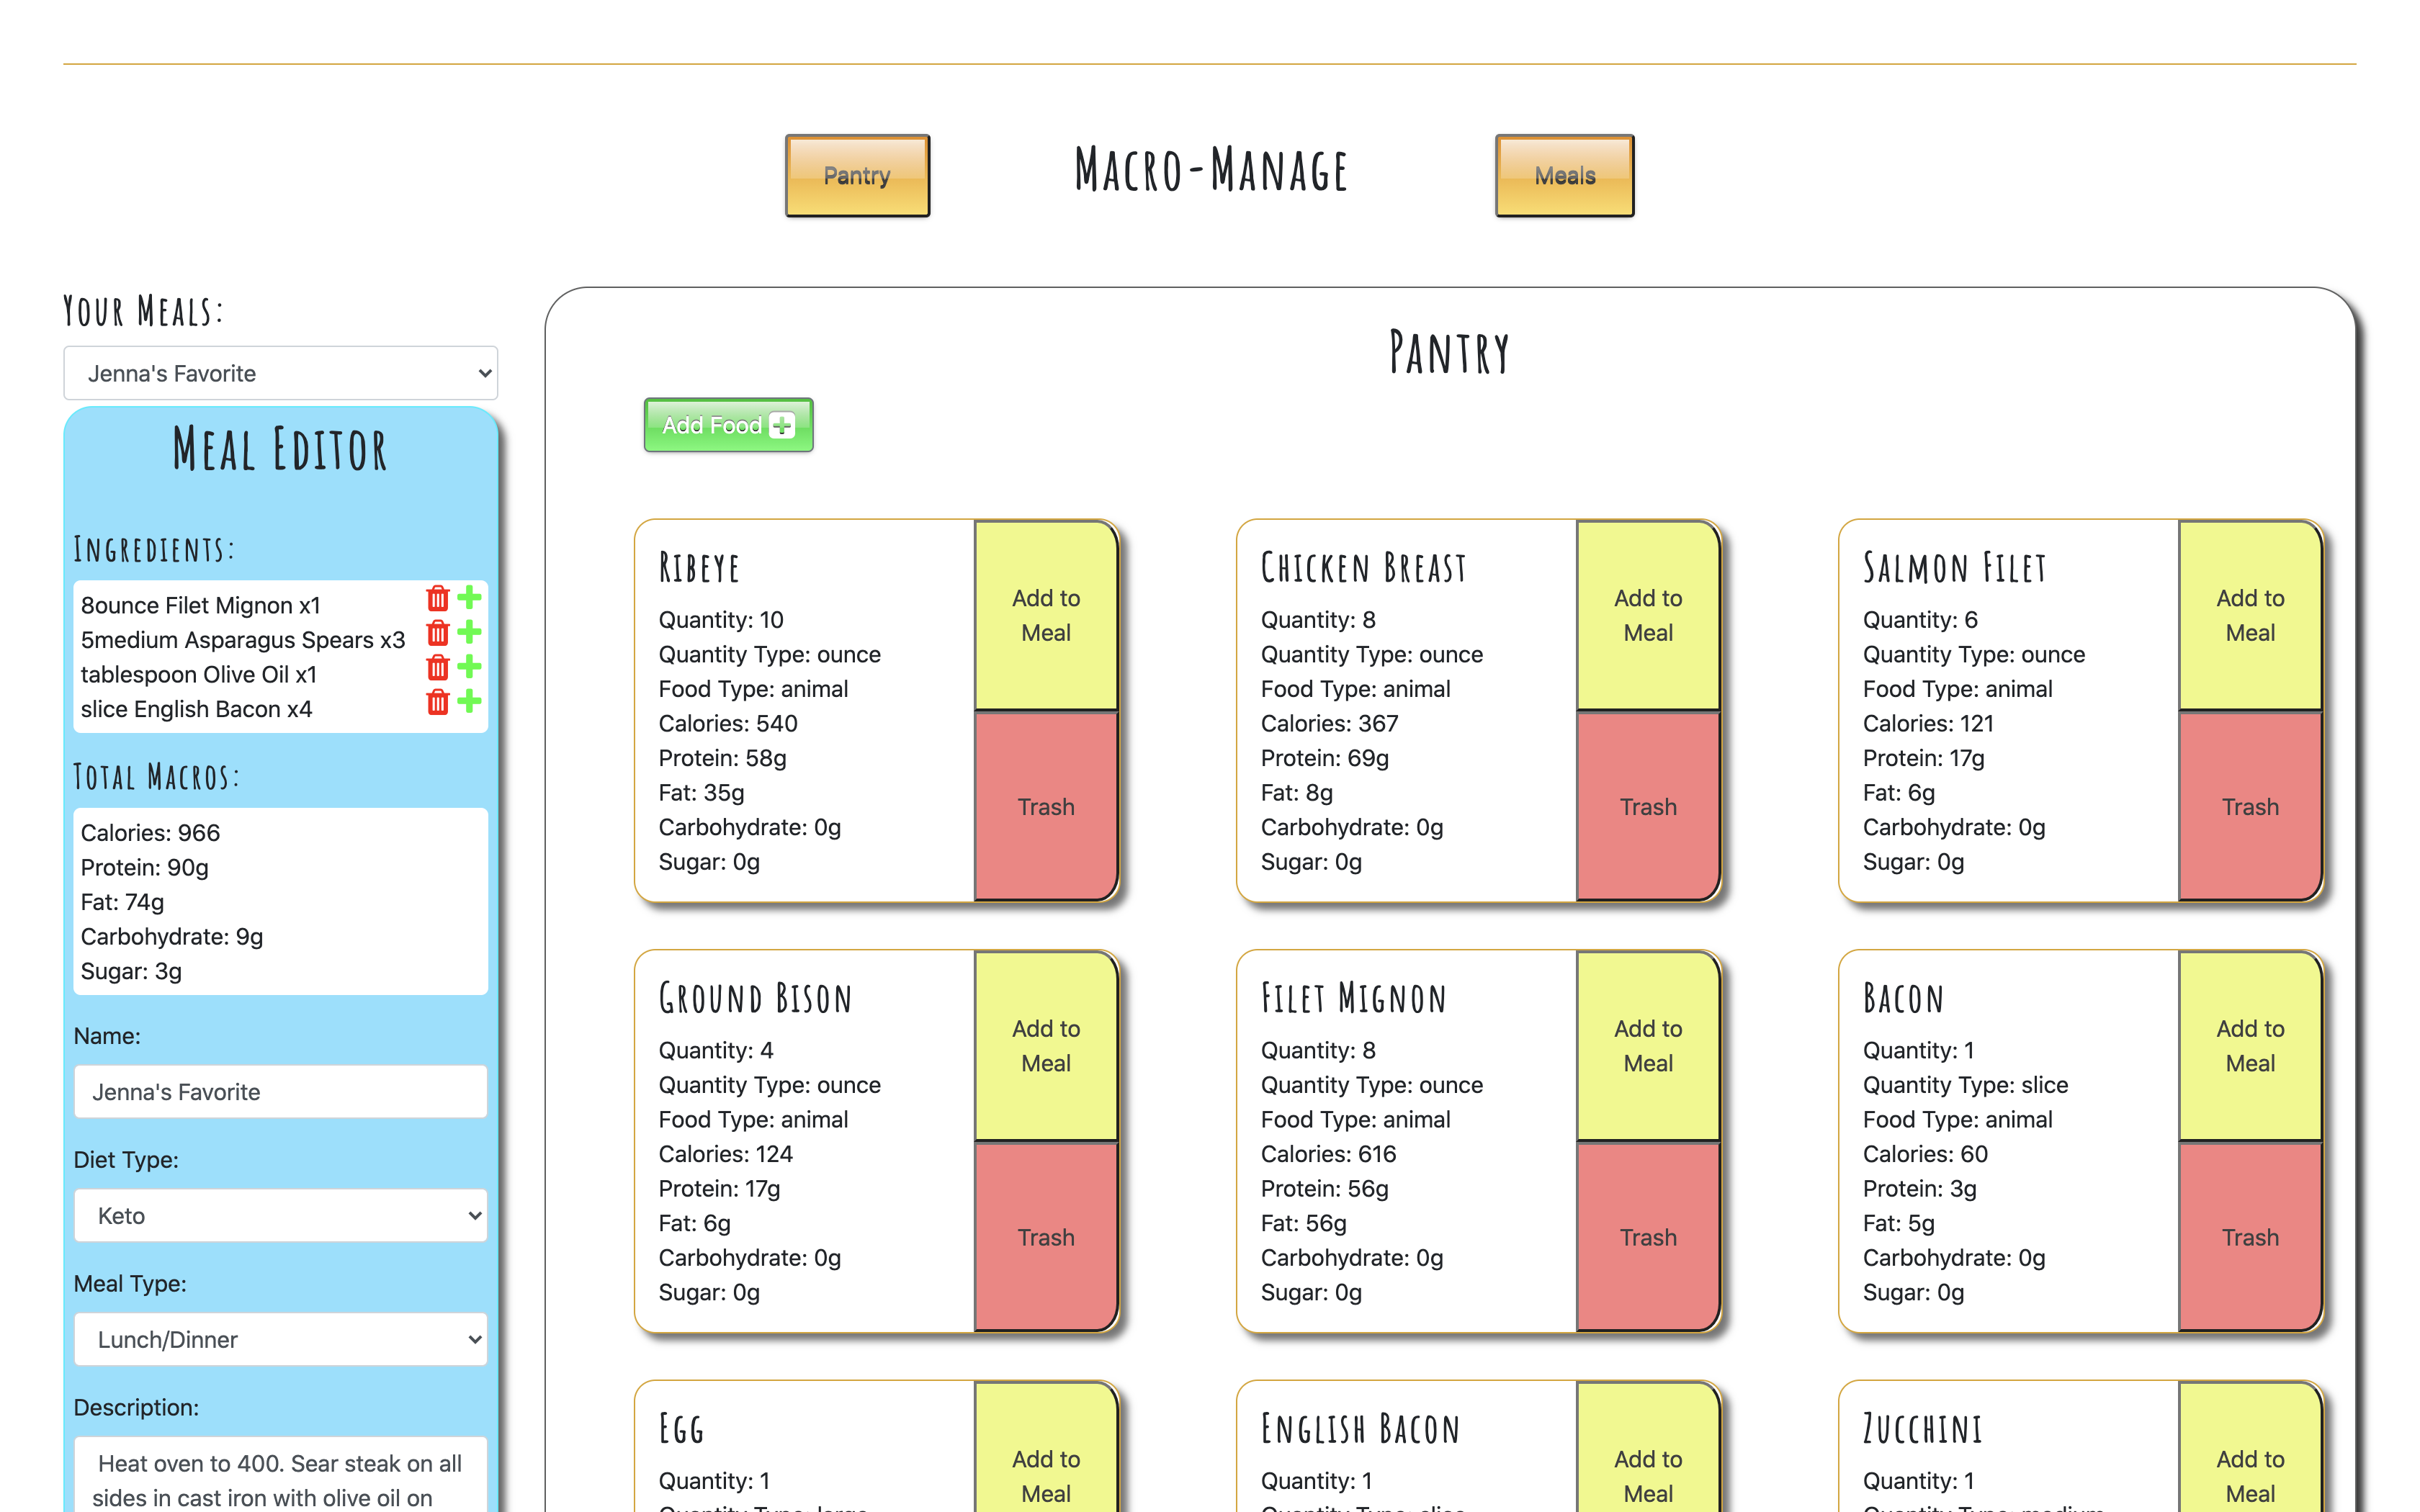Click Ribeye Add to Meal button
2420x1512 pixels.
(1047, 615)
